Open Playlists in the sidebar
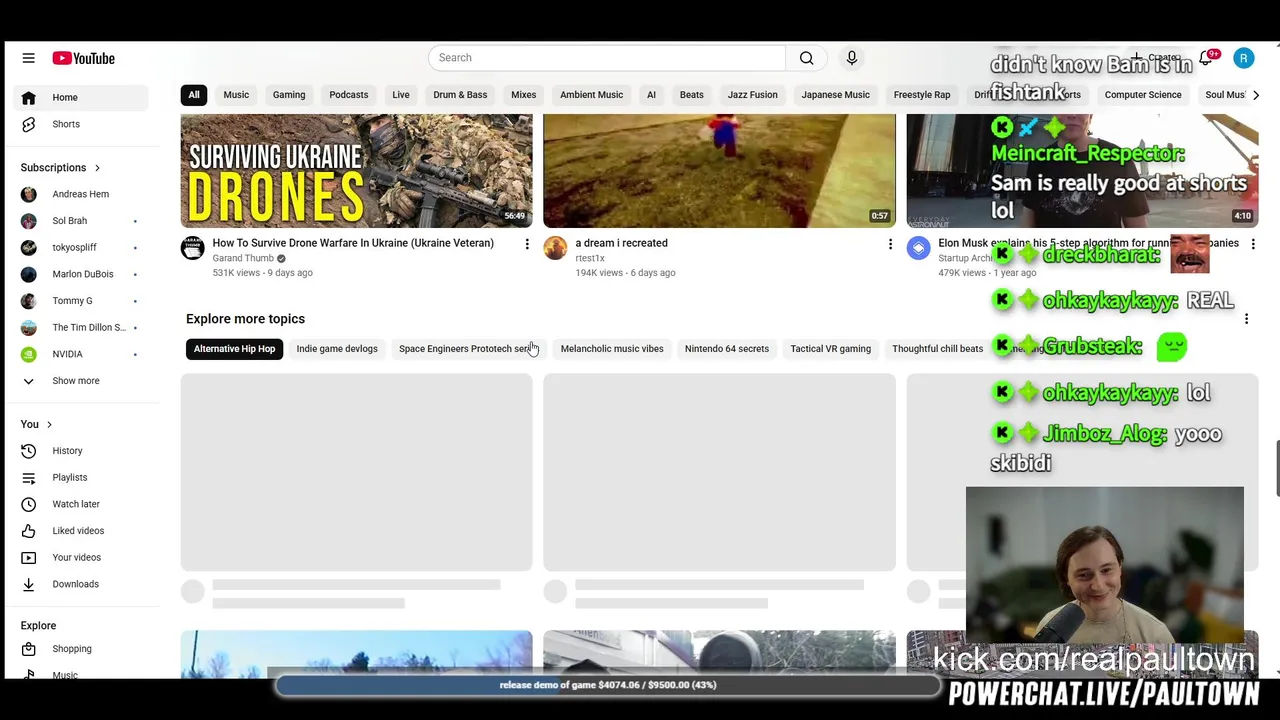The height and width of the screenshot is (720, 1280). [82, 477]
